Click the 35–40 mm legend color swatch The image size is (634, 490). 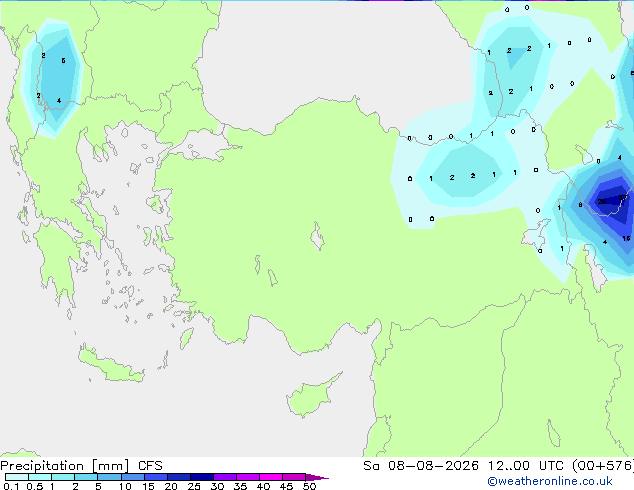pos(248,477)
